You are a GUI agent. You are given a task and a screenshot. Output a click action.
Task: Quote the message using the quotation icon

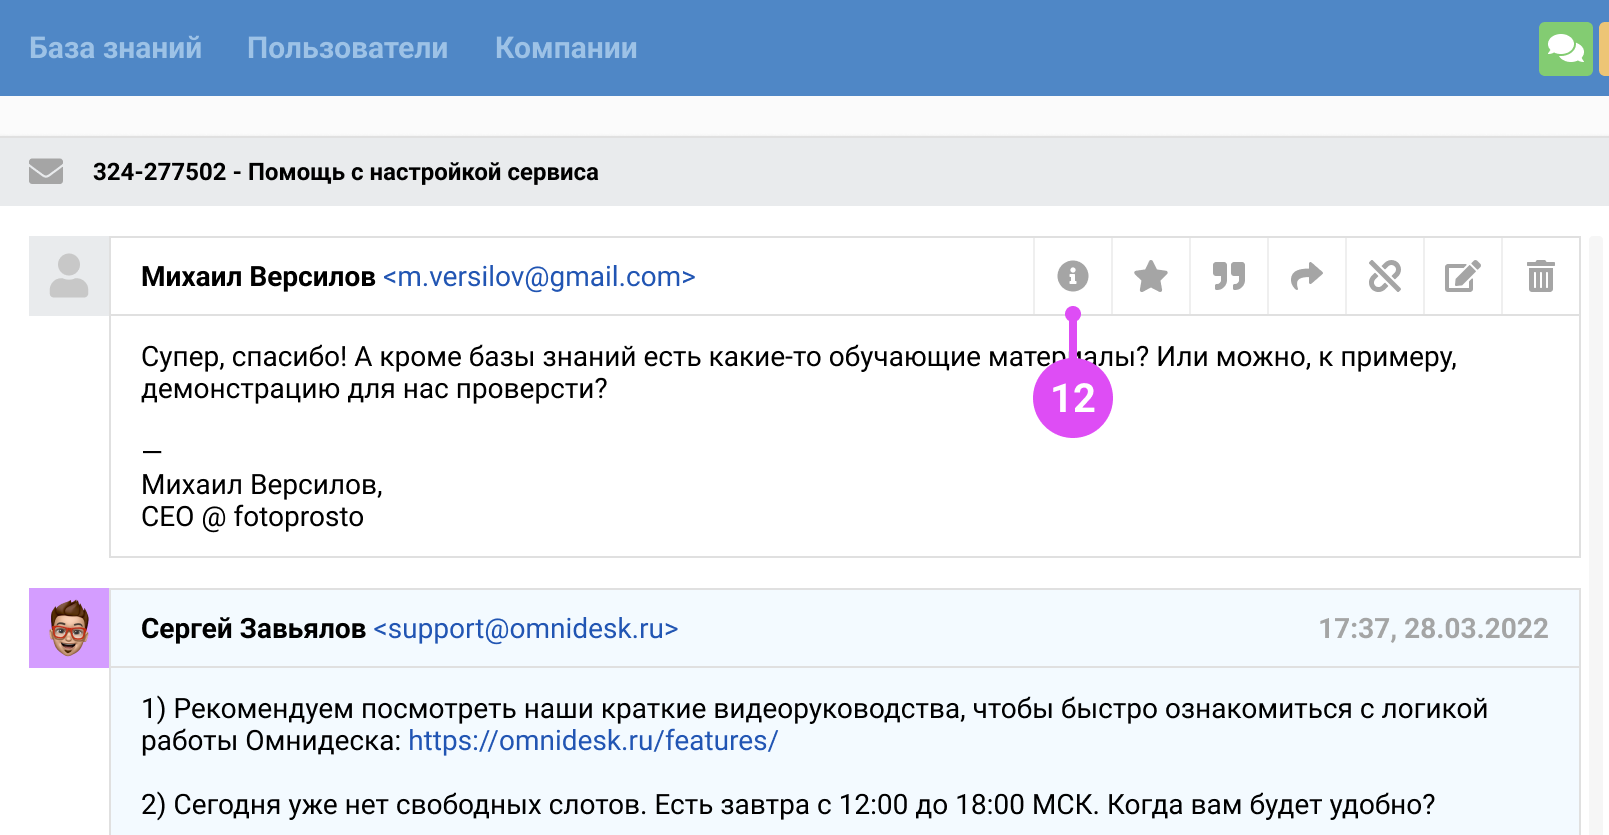coord(1229,276)
